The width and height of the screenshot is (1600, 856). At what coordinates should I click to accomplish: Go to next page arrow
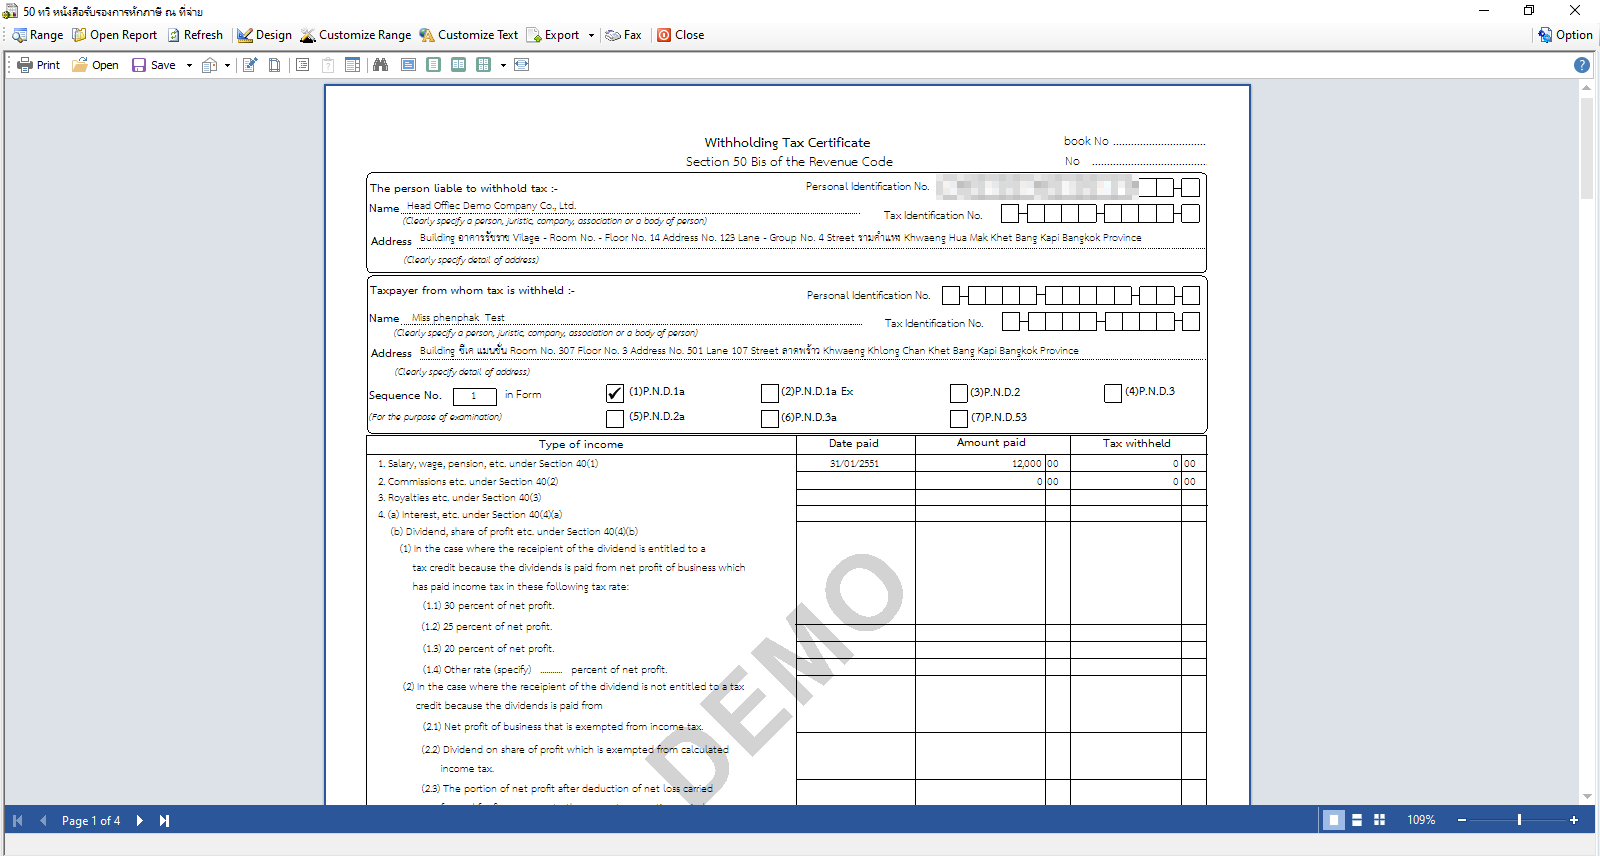(140, 821)
